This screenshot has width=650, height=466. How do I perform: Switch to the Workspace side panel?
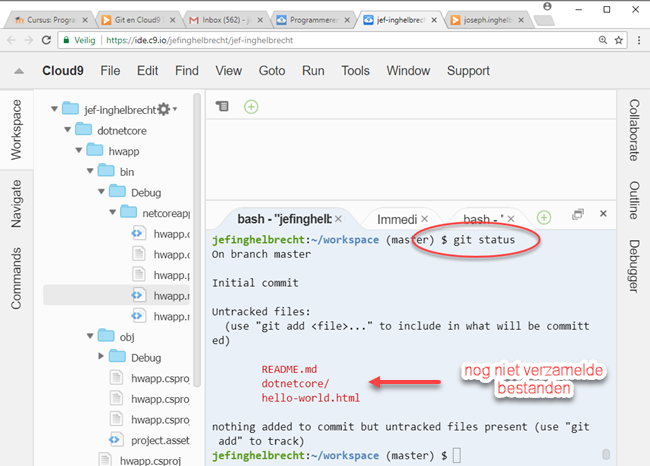[x=16, y=130]
